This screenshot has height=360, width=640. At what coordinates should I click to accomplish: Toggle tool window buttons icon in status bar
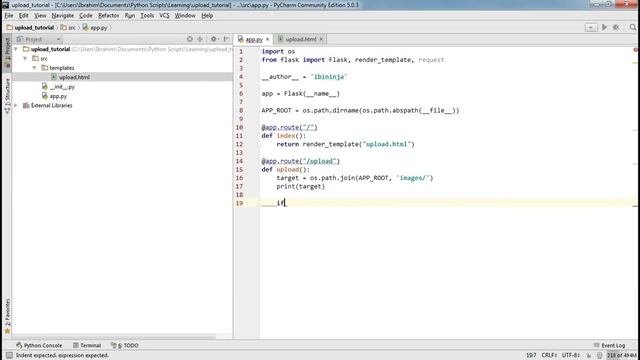(9, 356)
